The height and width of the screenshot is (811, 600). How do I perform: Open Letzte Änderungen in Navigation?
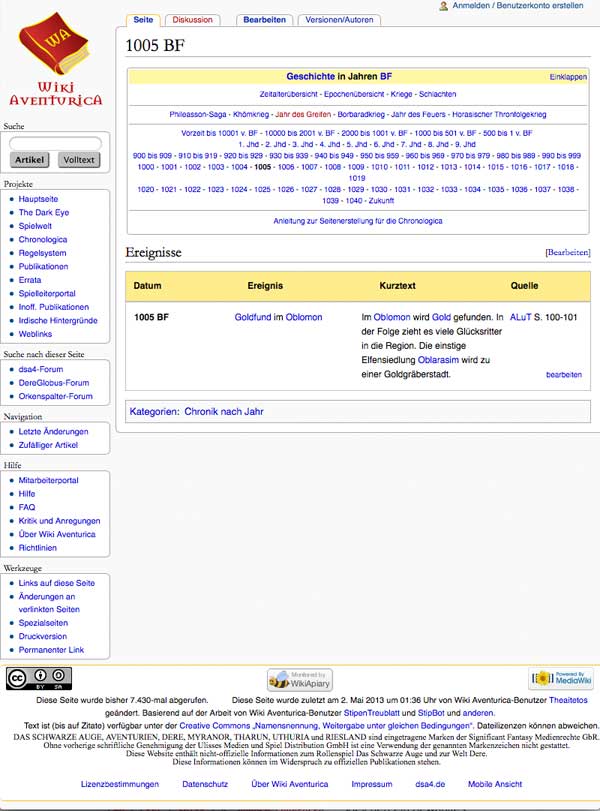coord(53,431)
